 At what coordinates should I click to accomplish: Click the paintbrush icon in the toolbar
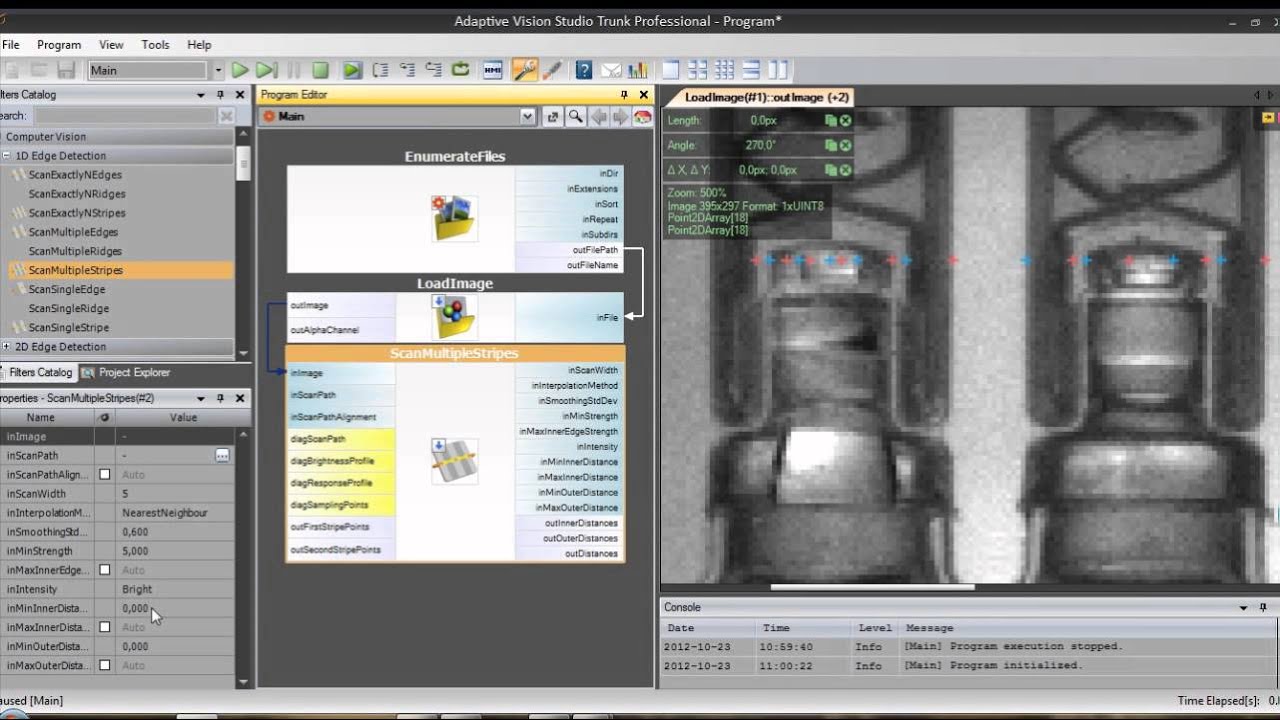click(x=551, y=70)
